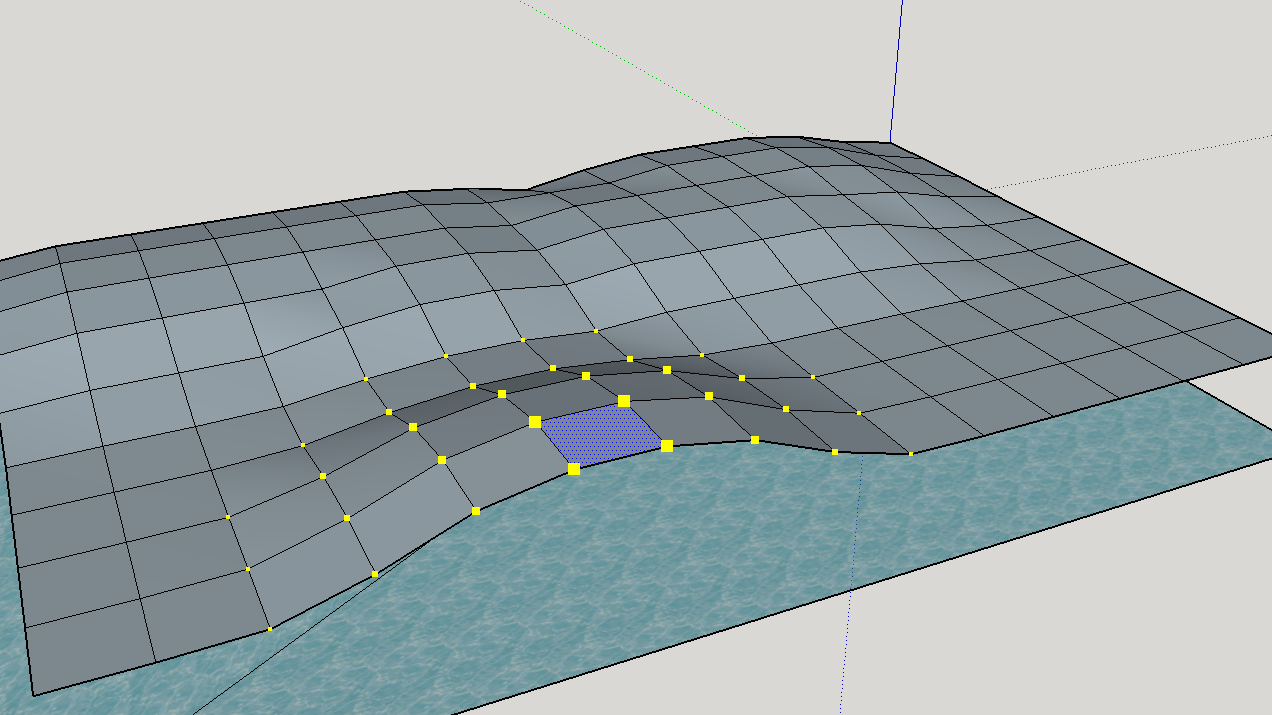Screen dimensions: 1272x715
Task: Click the near-left bottom corner of terrain mesh
Action: 34,694
